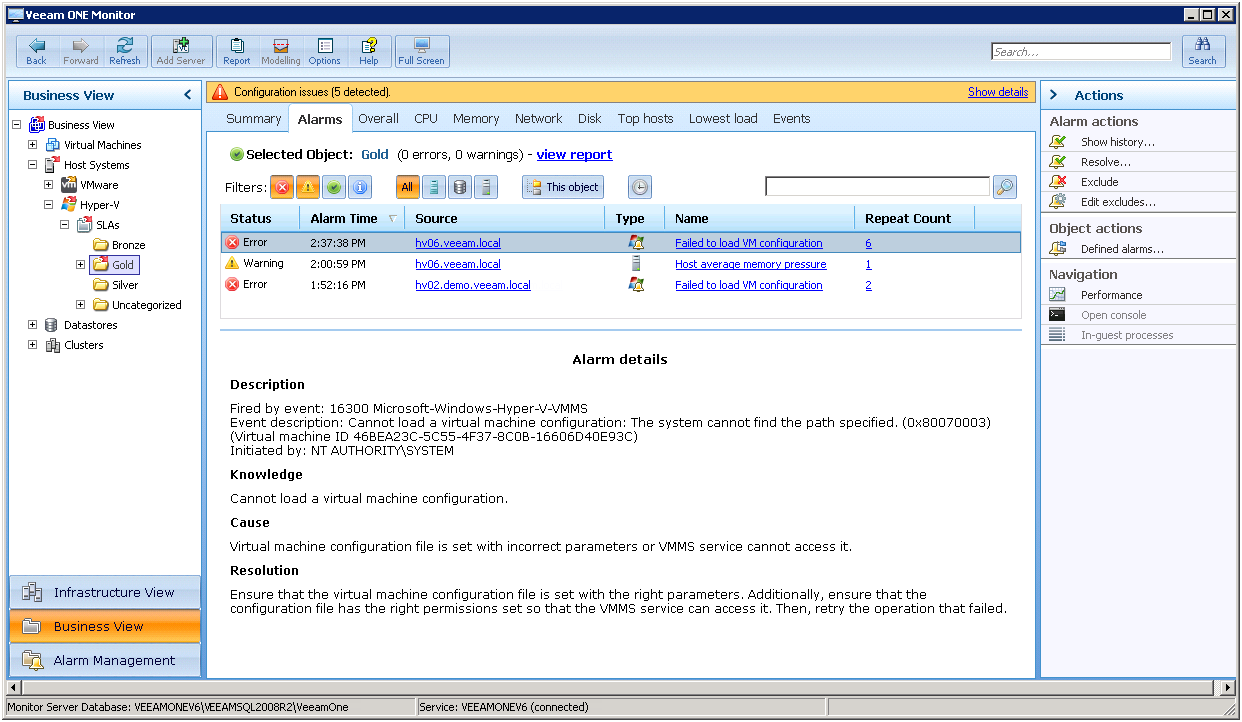The image size is (1242, 722).
Task: Click the binoculars Search button
Action: [1203, 52]
